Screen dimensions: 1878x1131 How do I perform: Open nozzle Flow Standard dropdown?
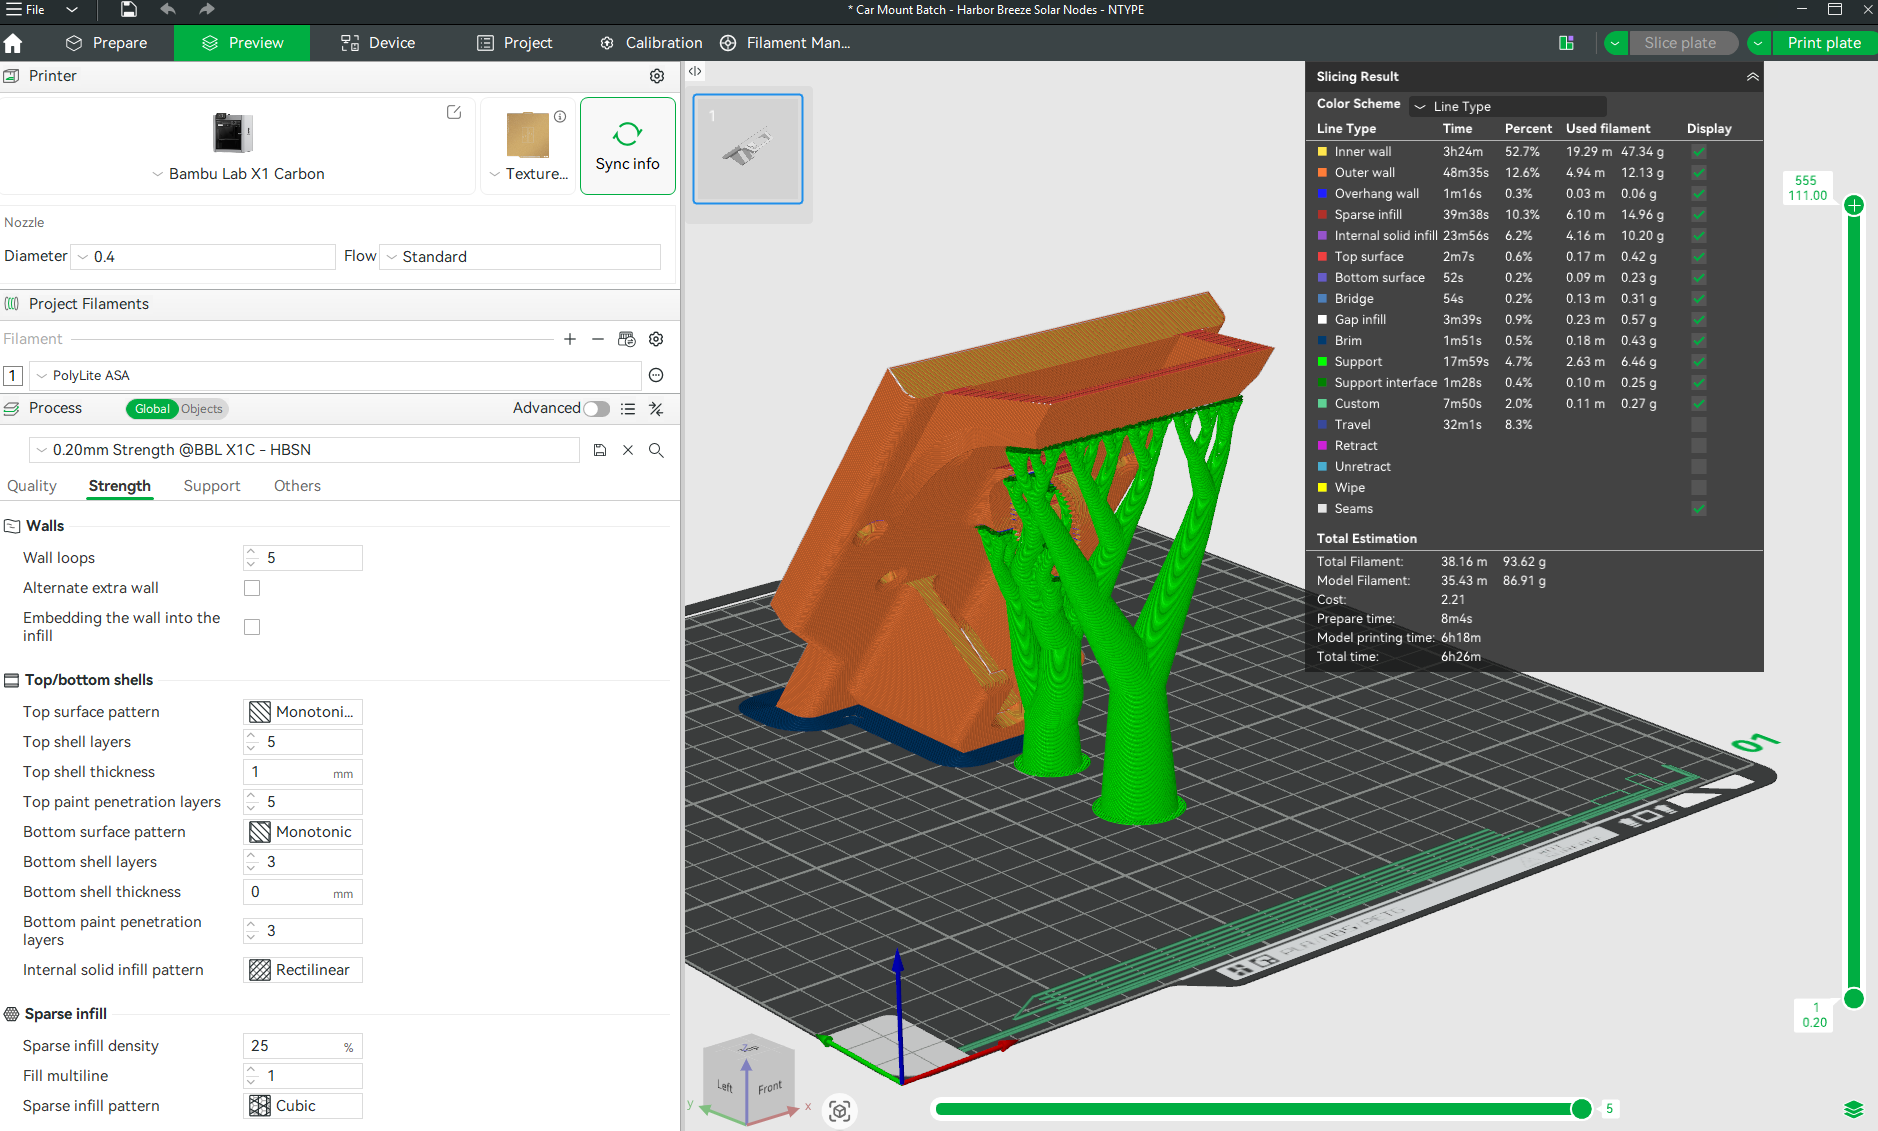coord(521,257)
